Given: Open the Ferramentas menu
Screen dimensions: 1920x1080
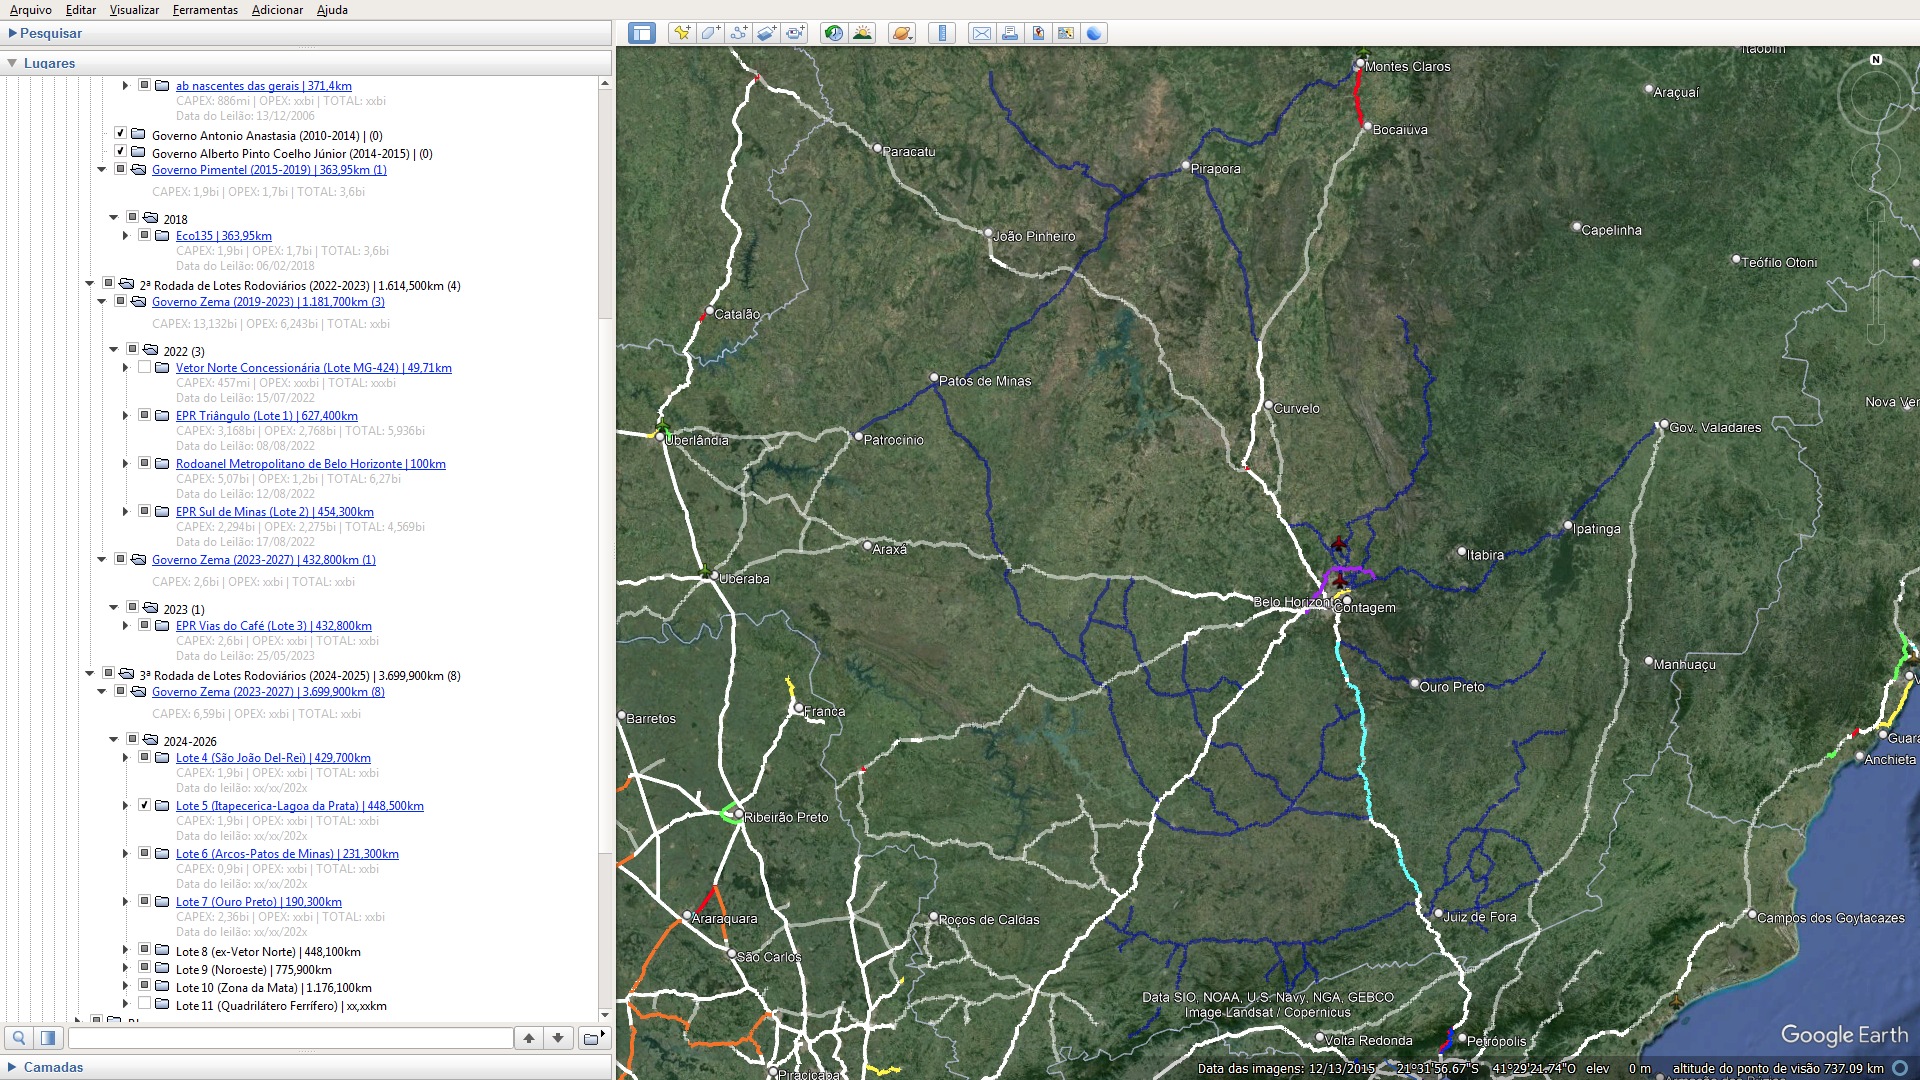Looking at the screenshot, I should [205, 10].
